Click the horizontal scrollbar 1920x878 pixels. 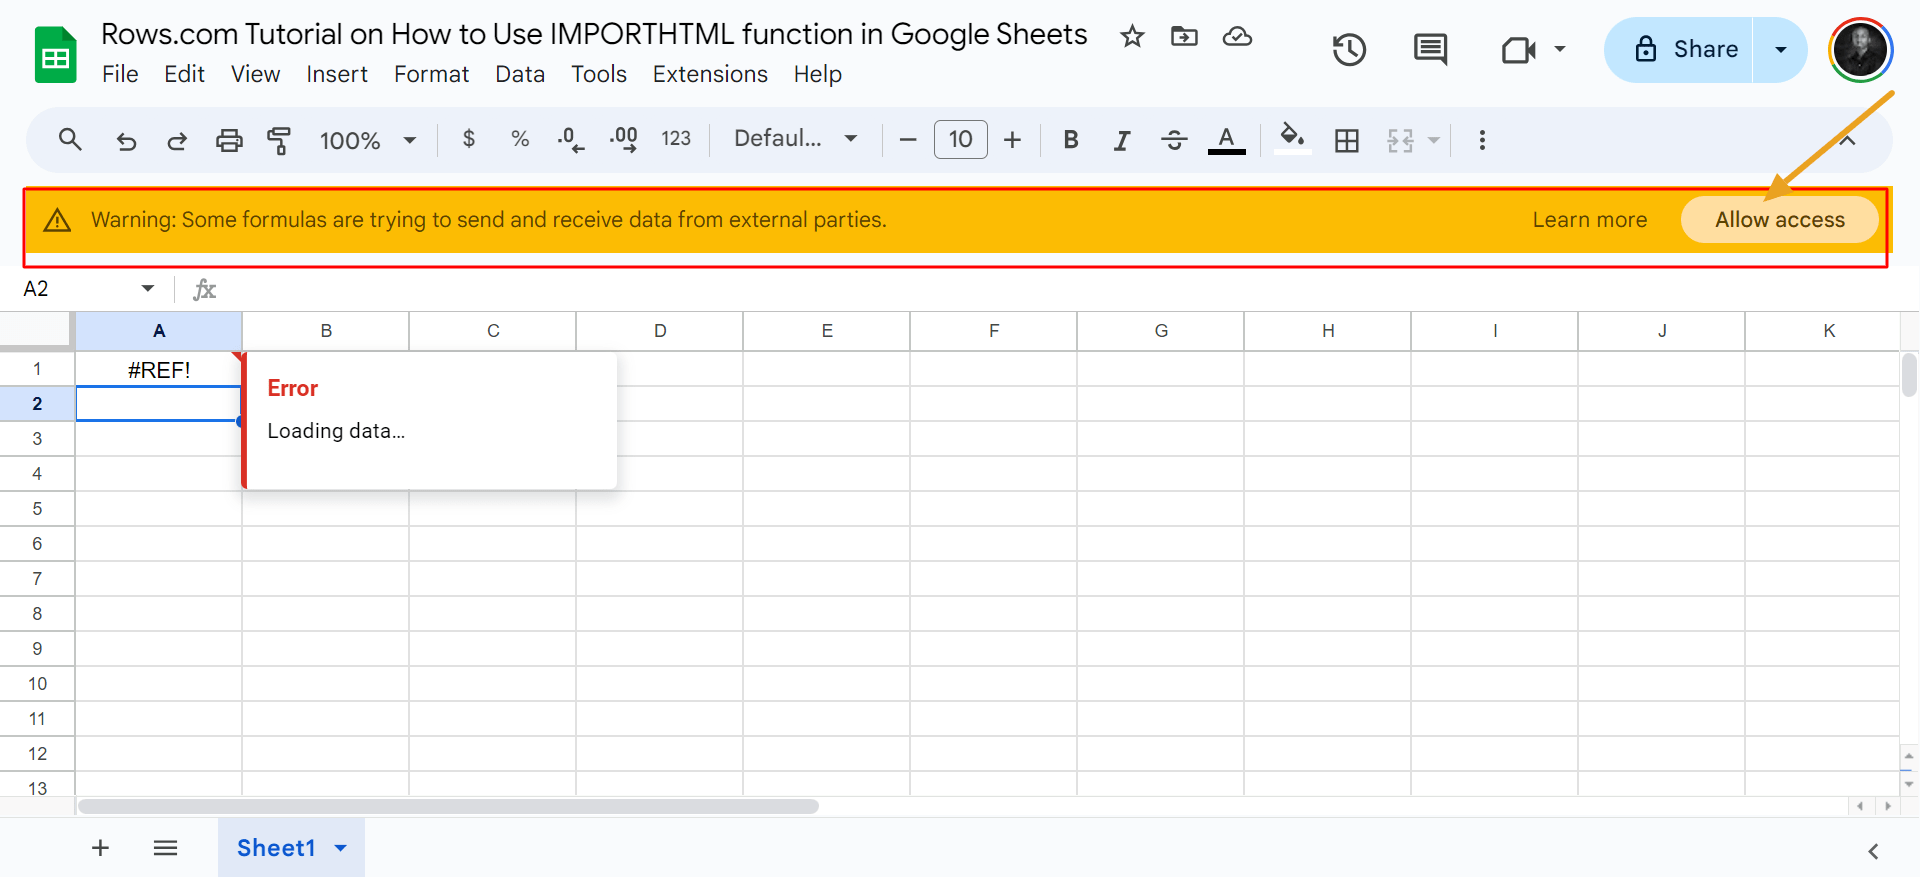448,806
